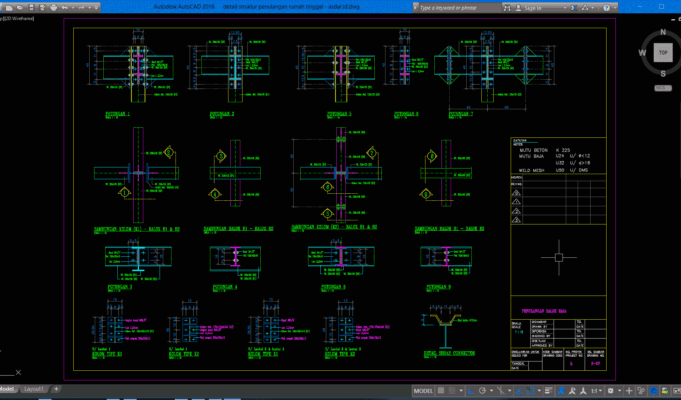The image size is (681, 400).
Task: Undo the last action with the Undo arrow
Action: tap(65, 8)
